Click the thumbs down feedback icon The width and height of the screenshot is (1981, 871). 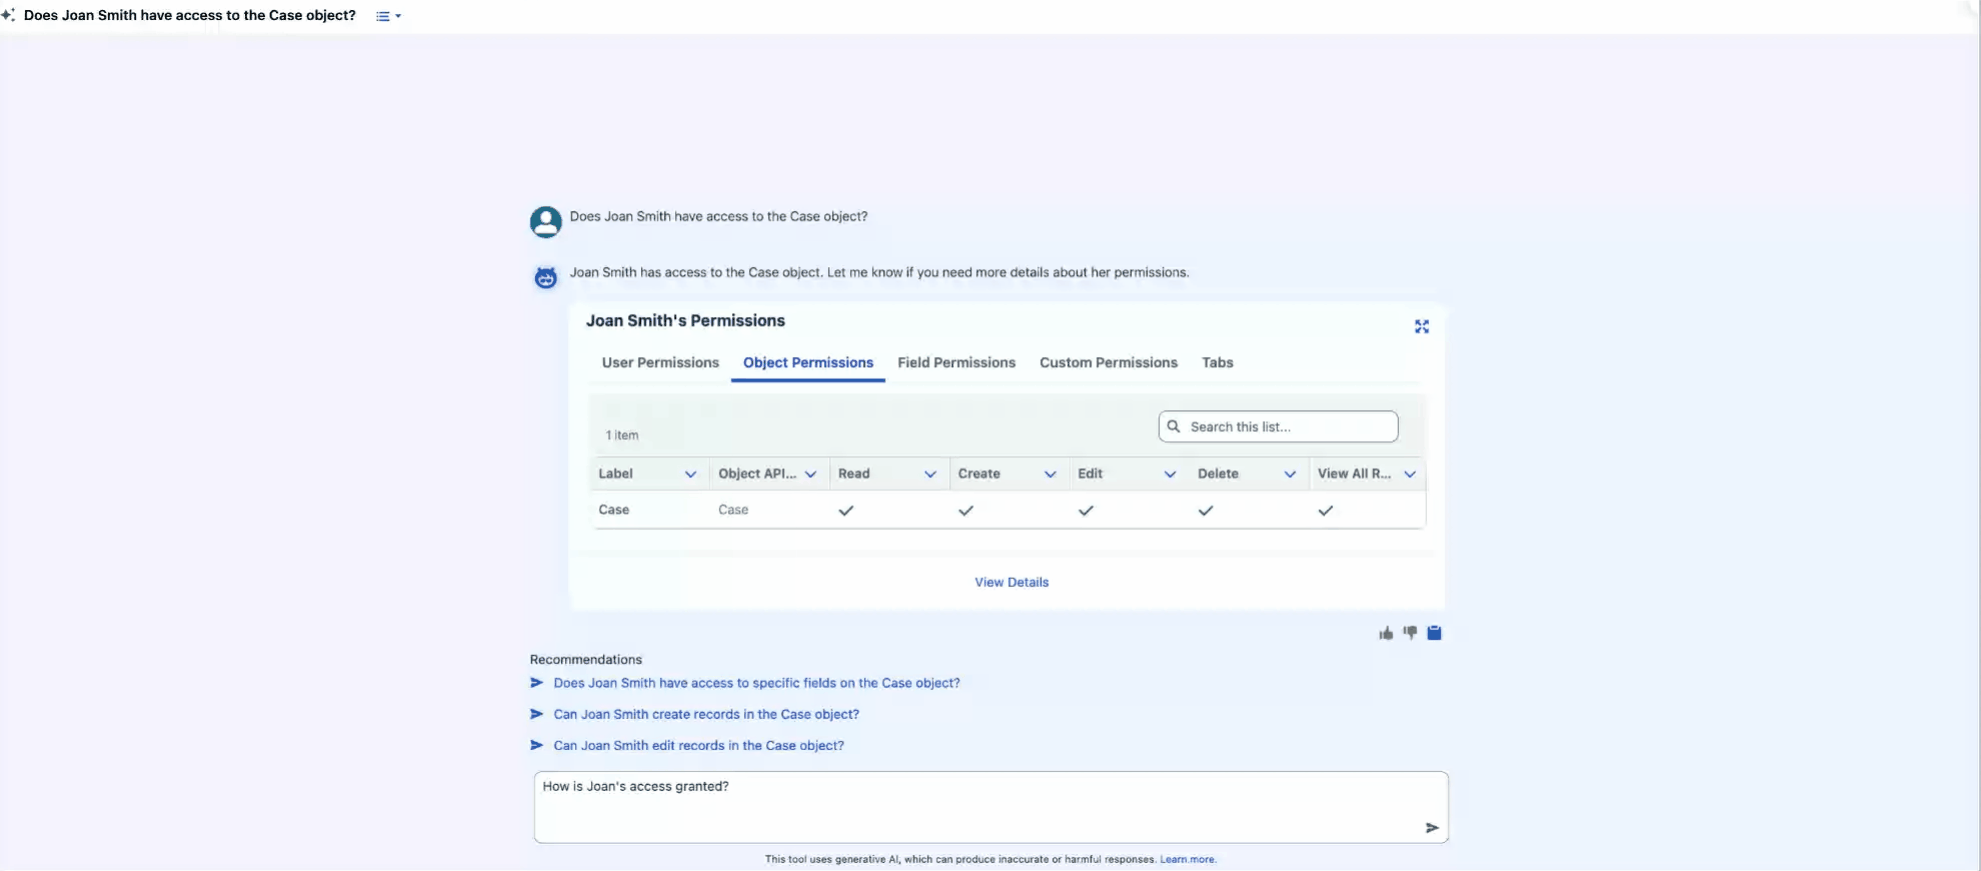pyautogui.click(x=1410, y=632)
